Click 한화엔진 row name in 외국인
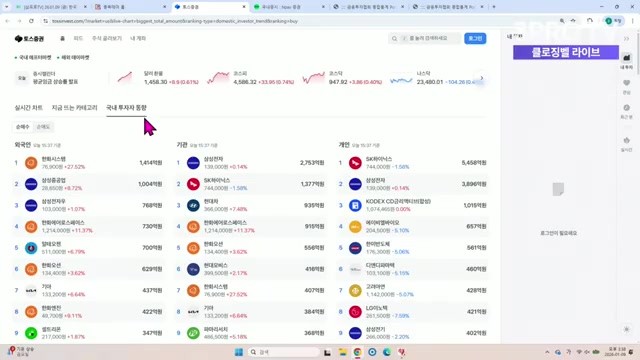 point(51,308)
